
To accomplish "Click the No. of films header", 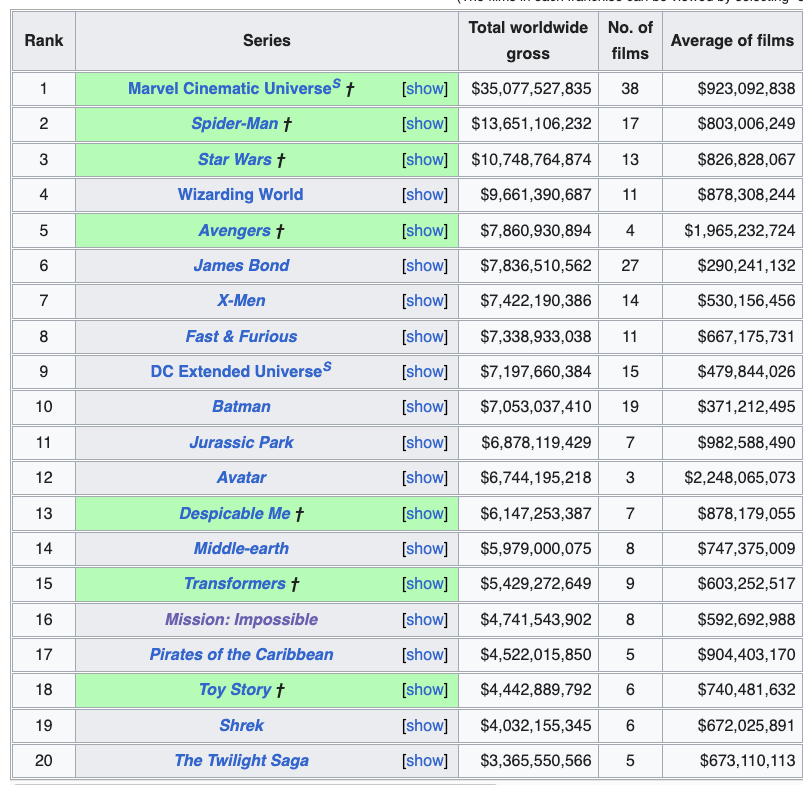I will [x=630, y=40].
